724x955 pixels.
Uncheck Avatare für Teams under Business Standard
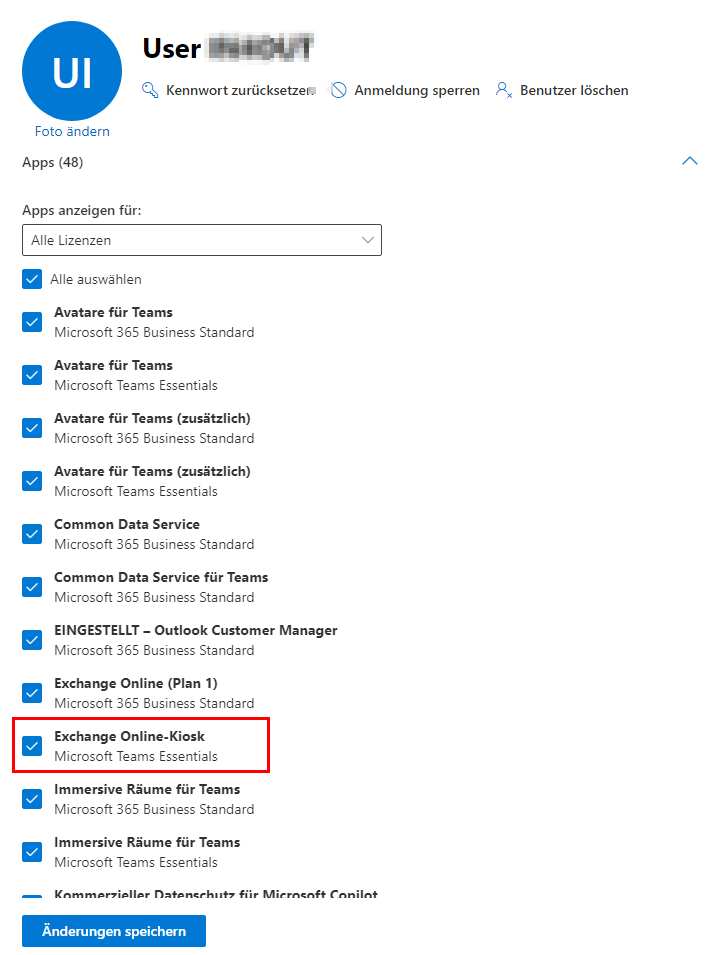pyautogui.click(x=32, y=322)
